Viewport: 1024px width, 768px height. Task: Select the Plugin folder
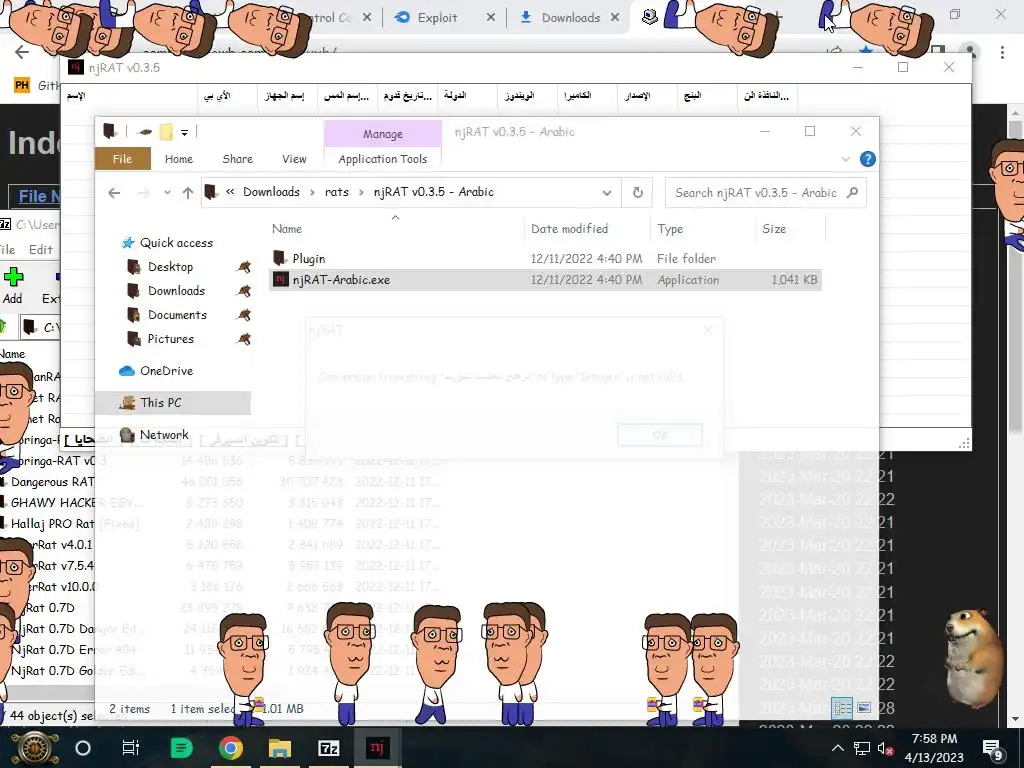308,259
